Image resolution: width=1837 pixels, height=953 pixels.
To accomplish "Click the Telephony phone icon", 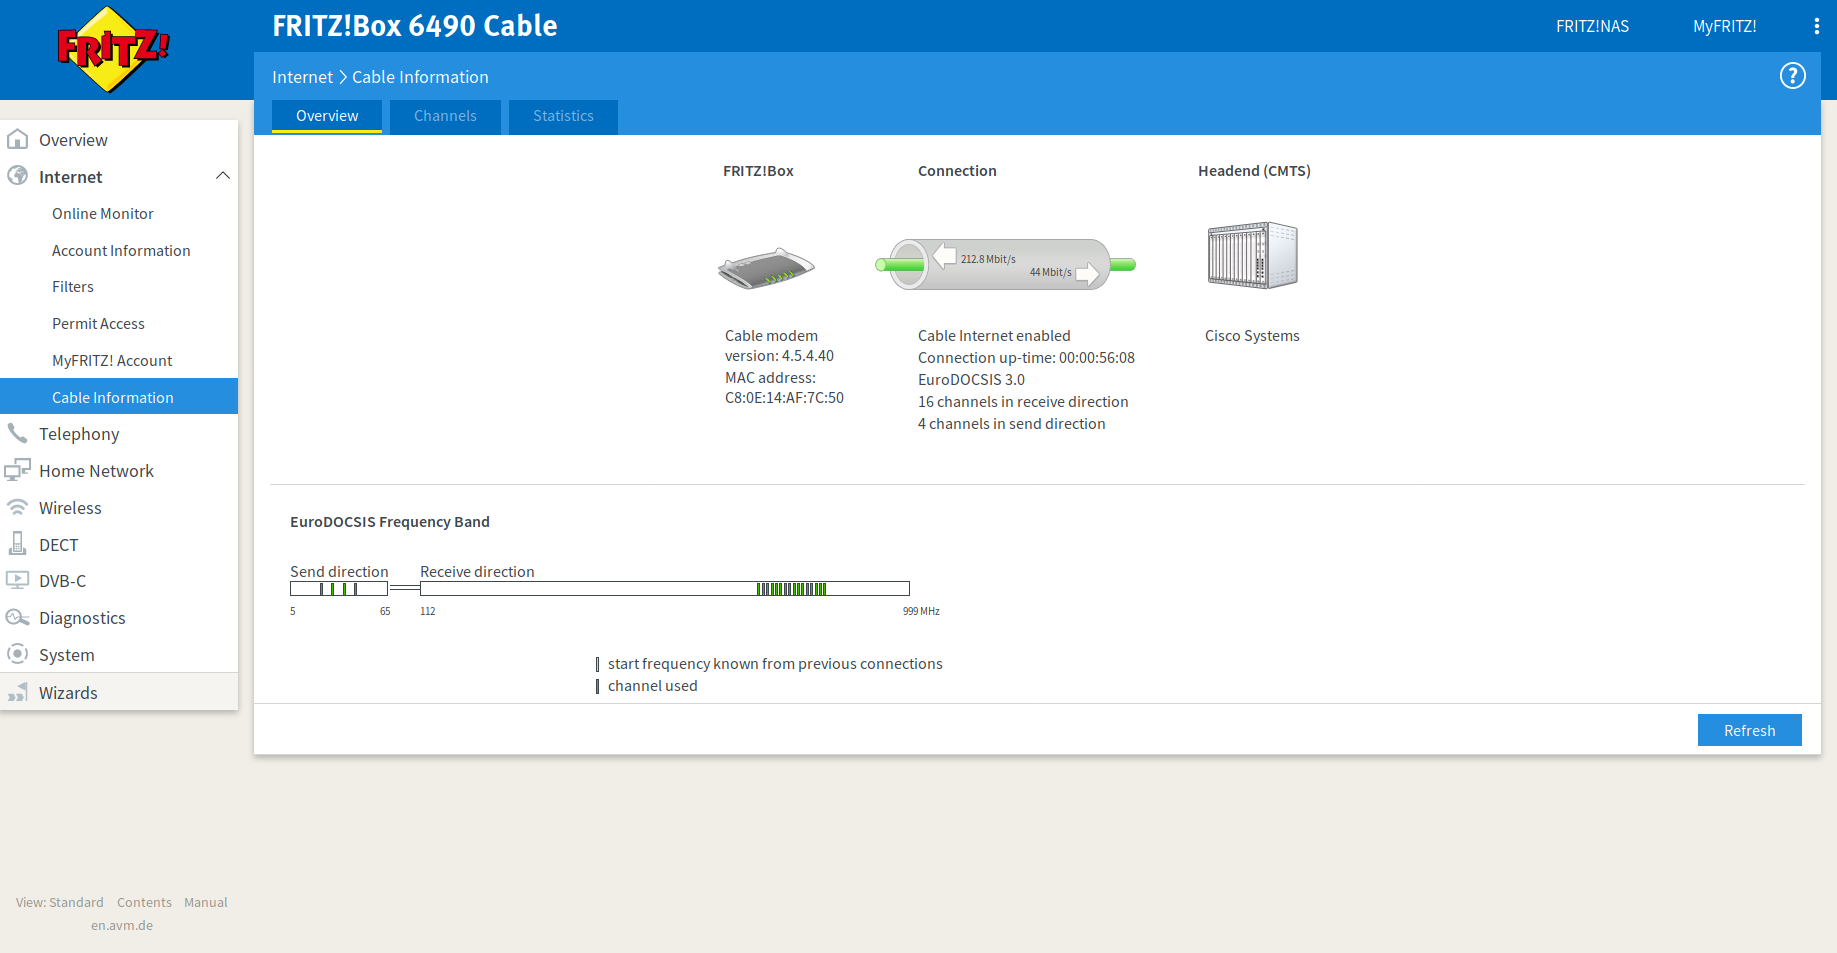I will [x=17, y=434].
